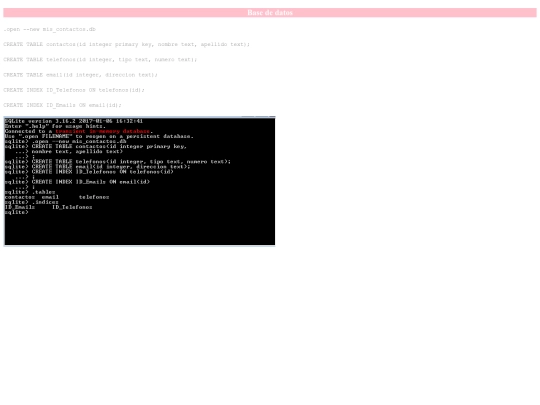Click the SQLite version line in terminal image
Screen dimensions: 540x405
[74, 121]
